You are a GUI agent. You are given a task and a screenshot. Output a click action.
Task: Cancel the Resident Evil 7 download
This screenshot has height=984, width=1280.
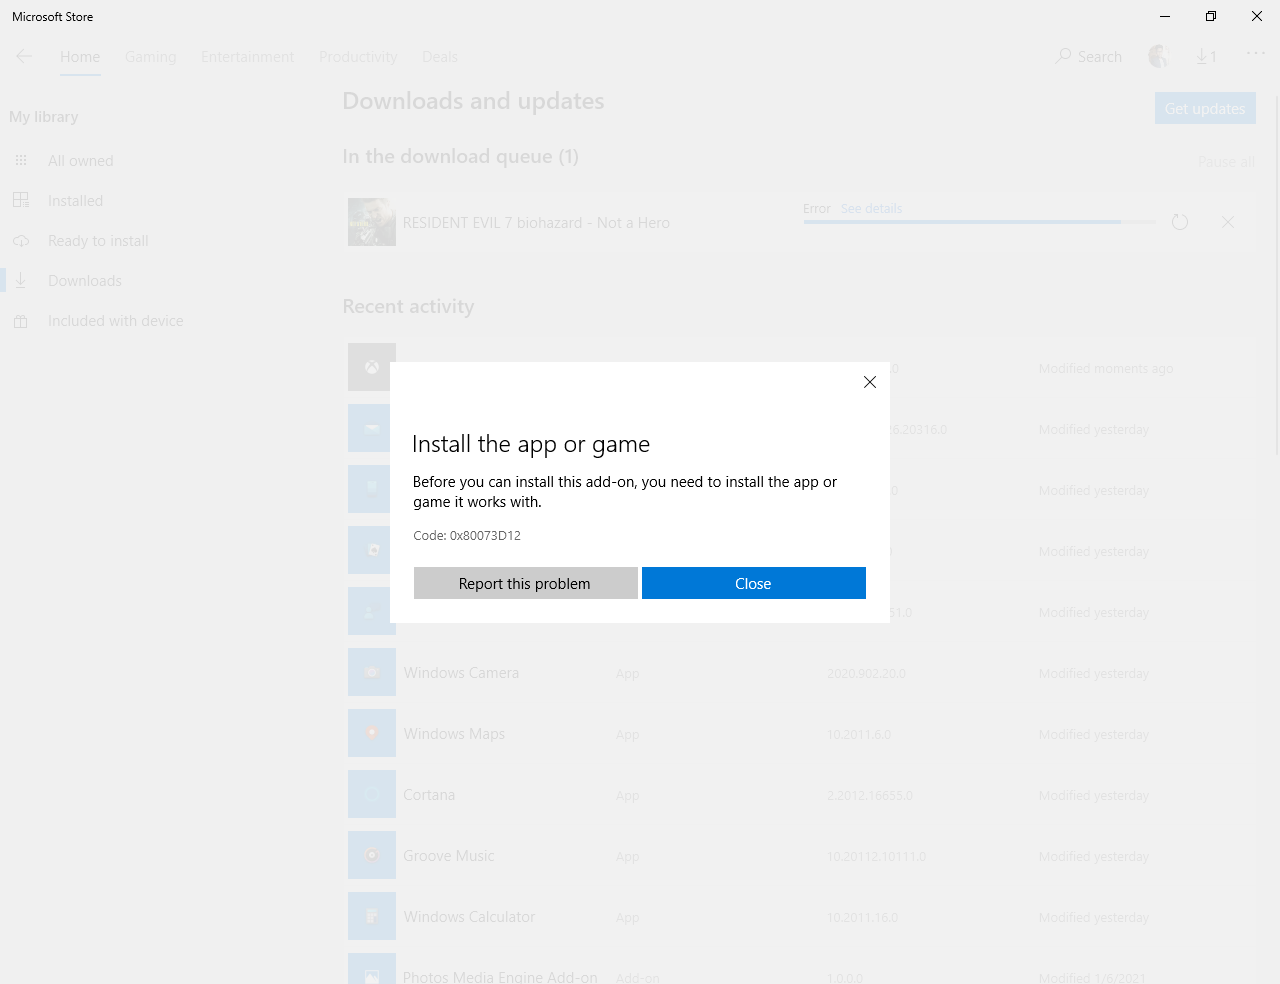pos(1227,222)
